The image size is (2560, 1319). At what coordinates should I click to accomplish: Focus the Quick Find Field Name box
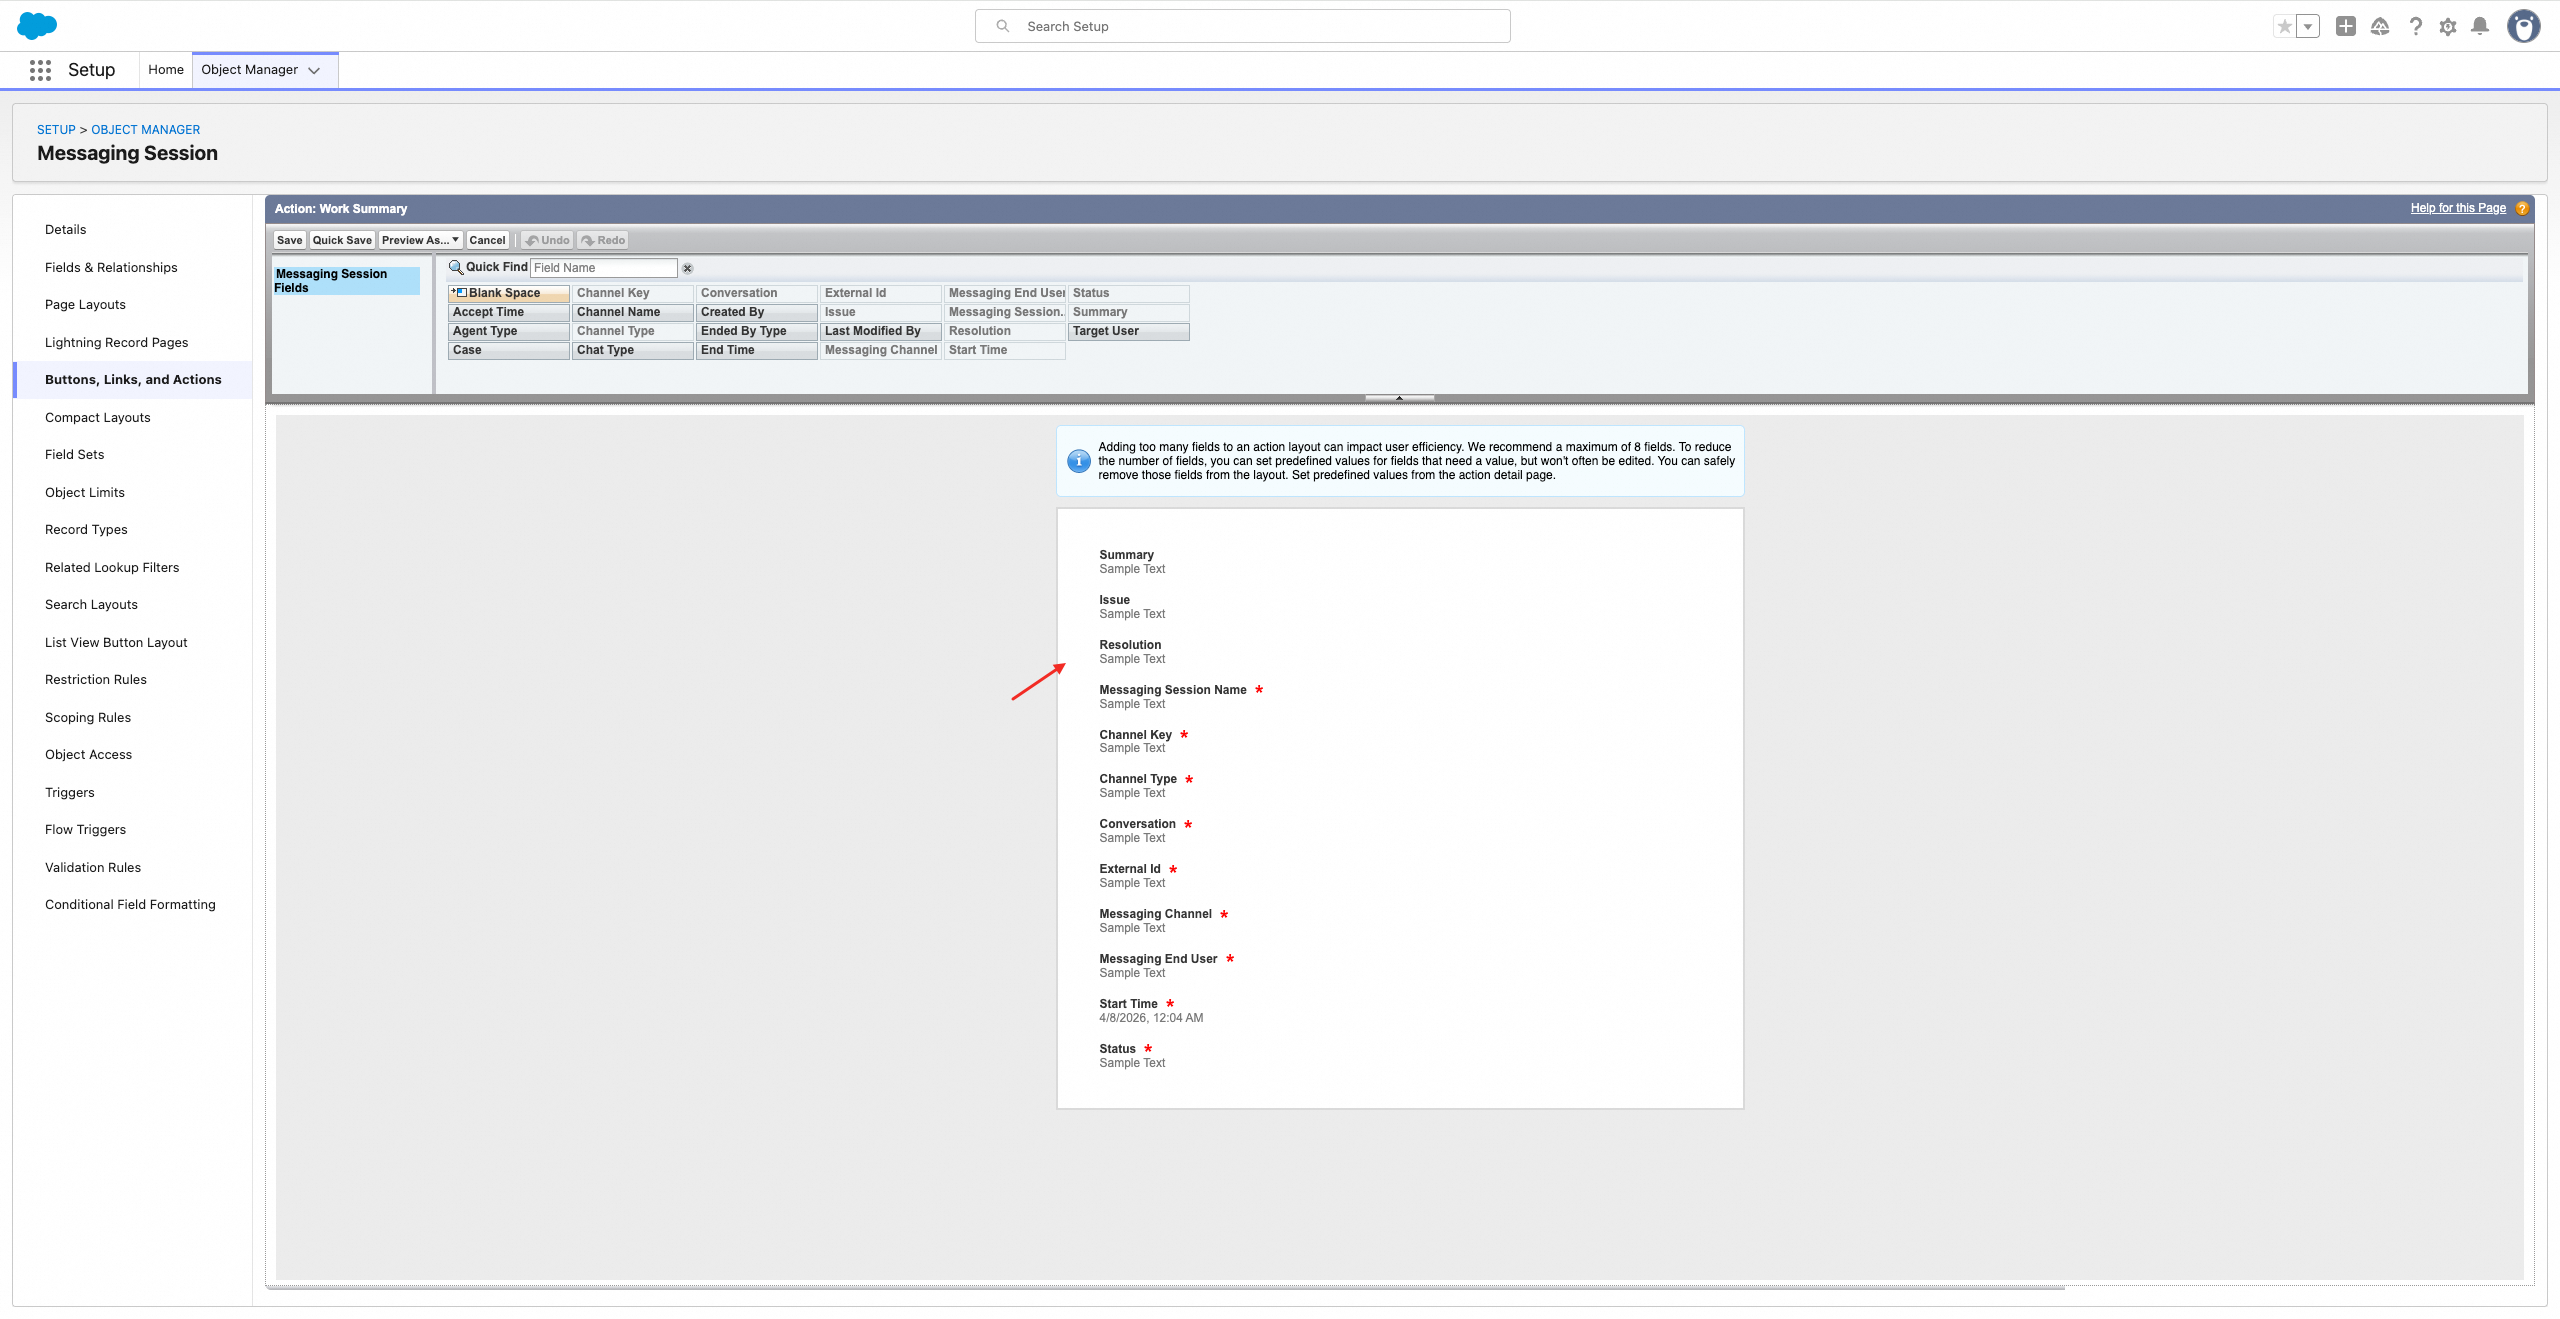pos(604,268)
